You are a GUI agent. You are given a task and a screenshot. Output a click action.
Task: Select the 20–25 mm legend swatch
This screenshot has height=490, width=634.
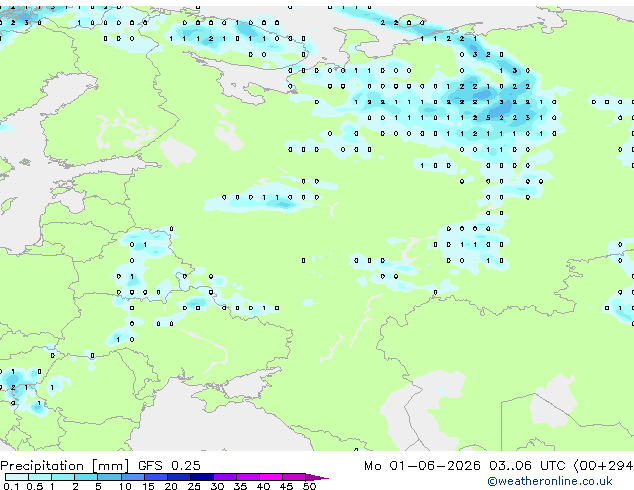178,477
